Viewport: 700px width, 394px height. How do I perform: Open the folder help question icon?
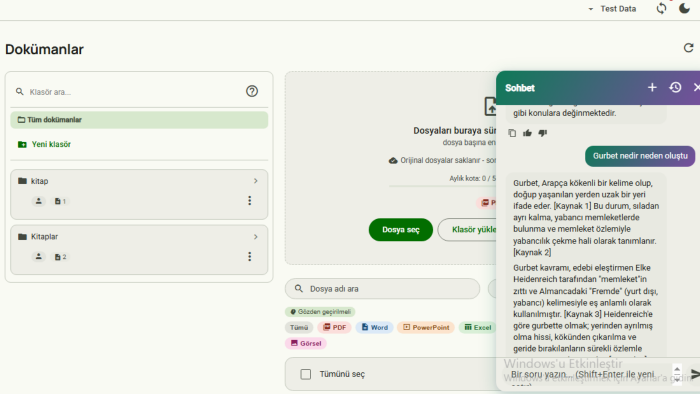252,91
